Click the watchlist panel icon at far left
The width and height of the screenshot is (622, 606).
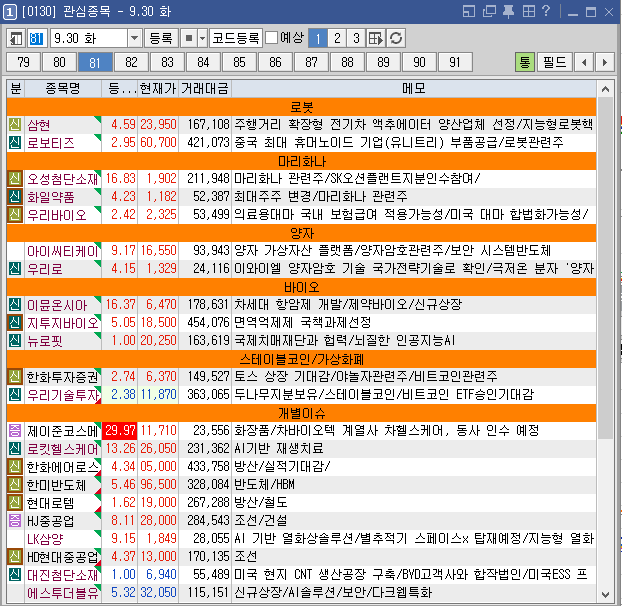tap(16, 38)
